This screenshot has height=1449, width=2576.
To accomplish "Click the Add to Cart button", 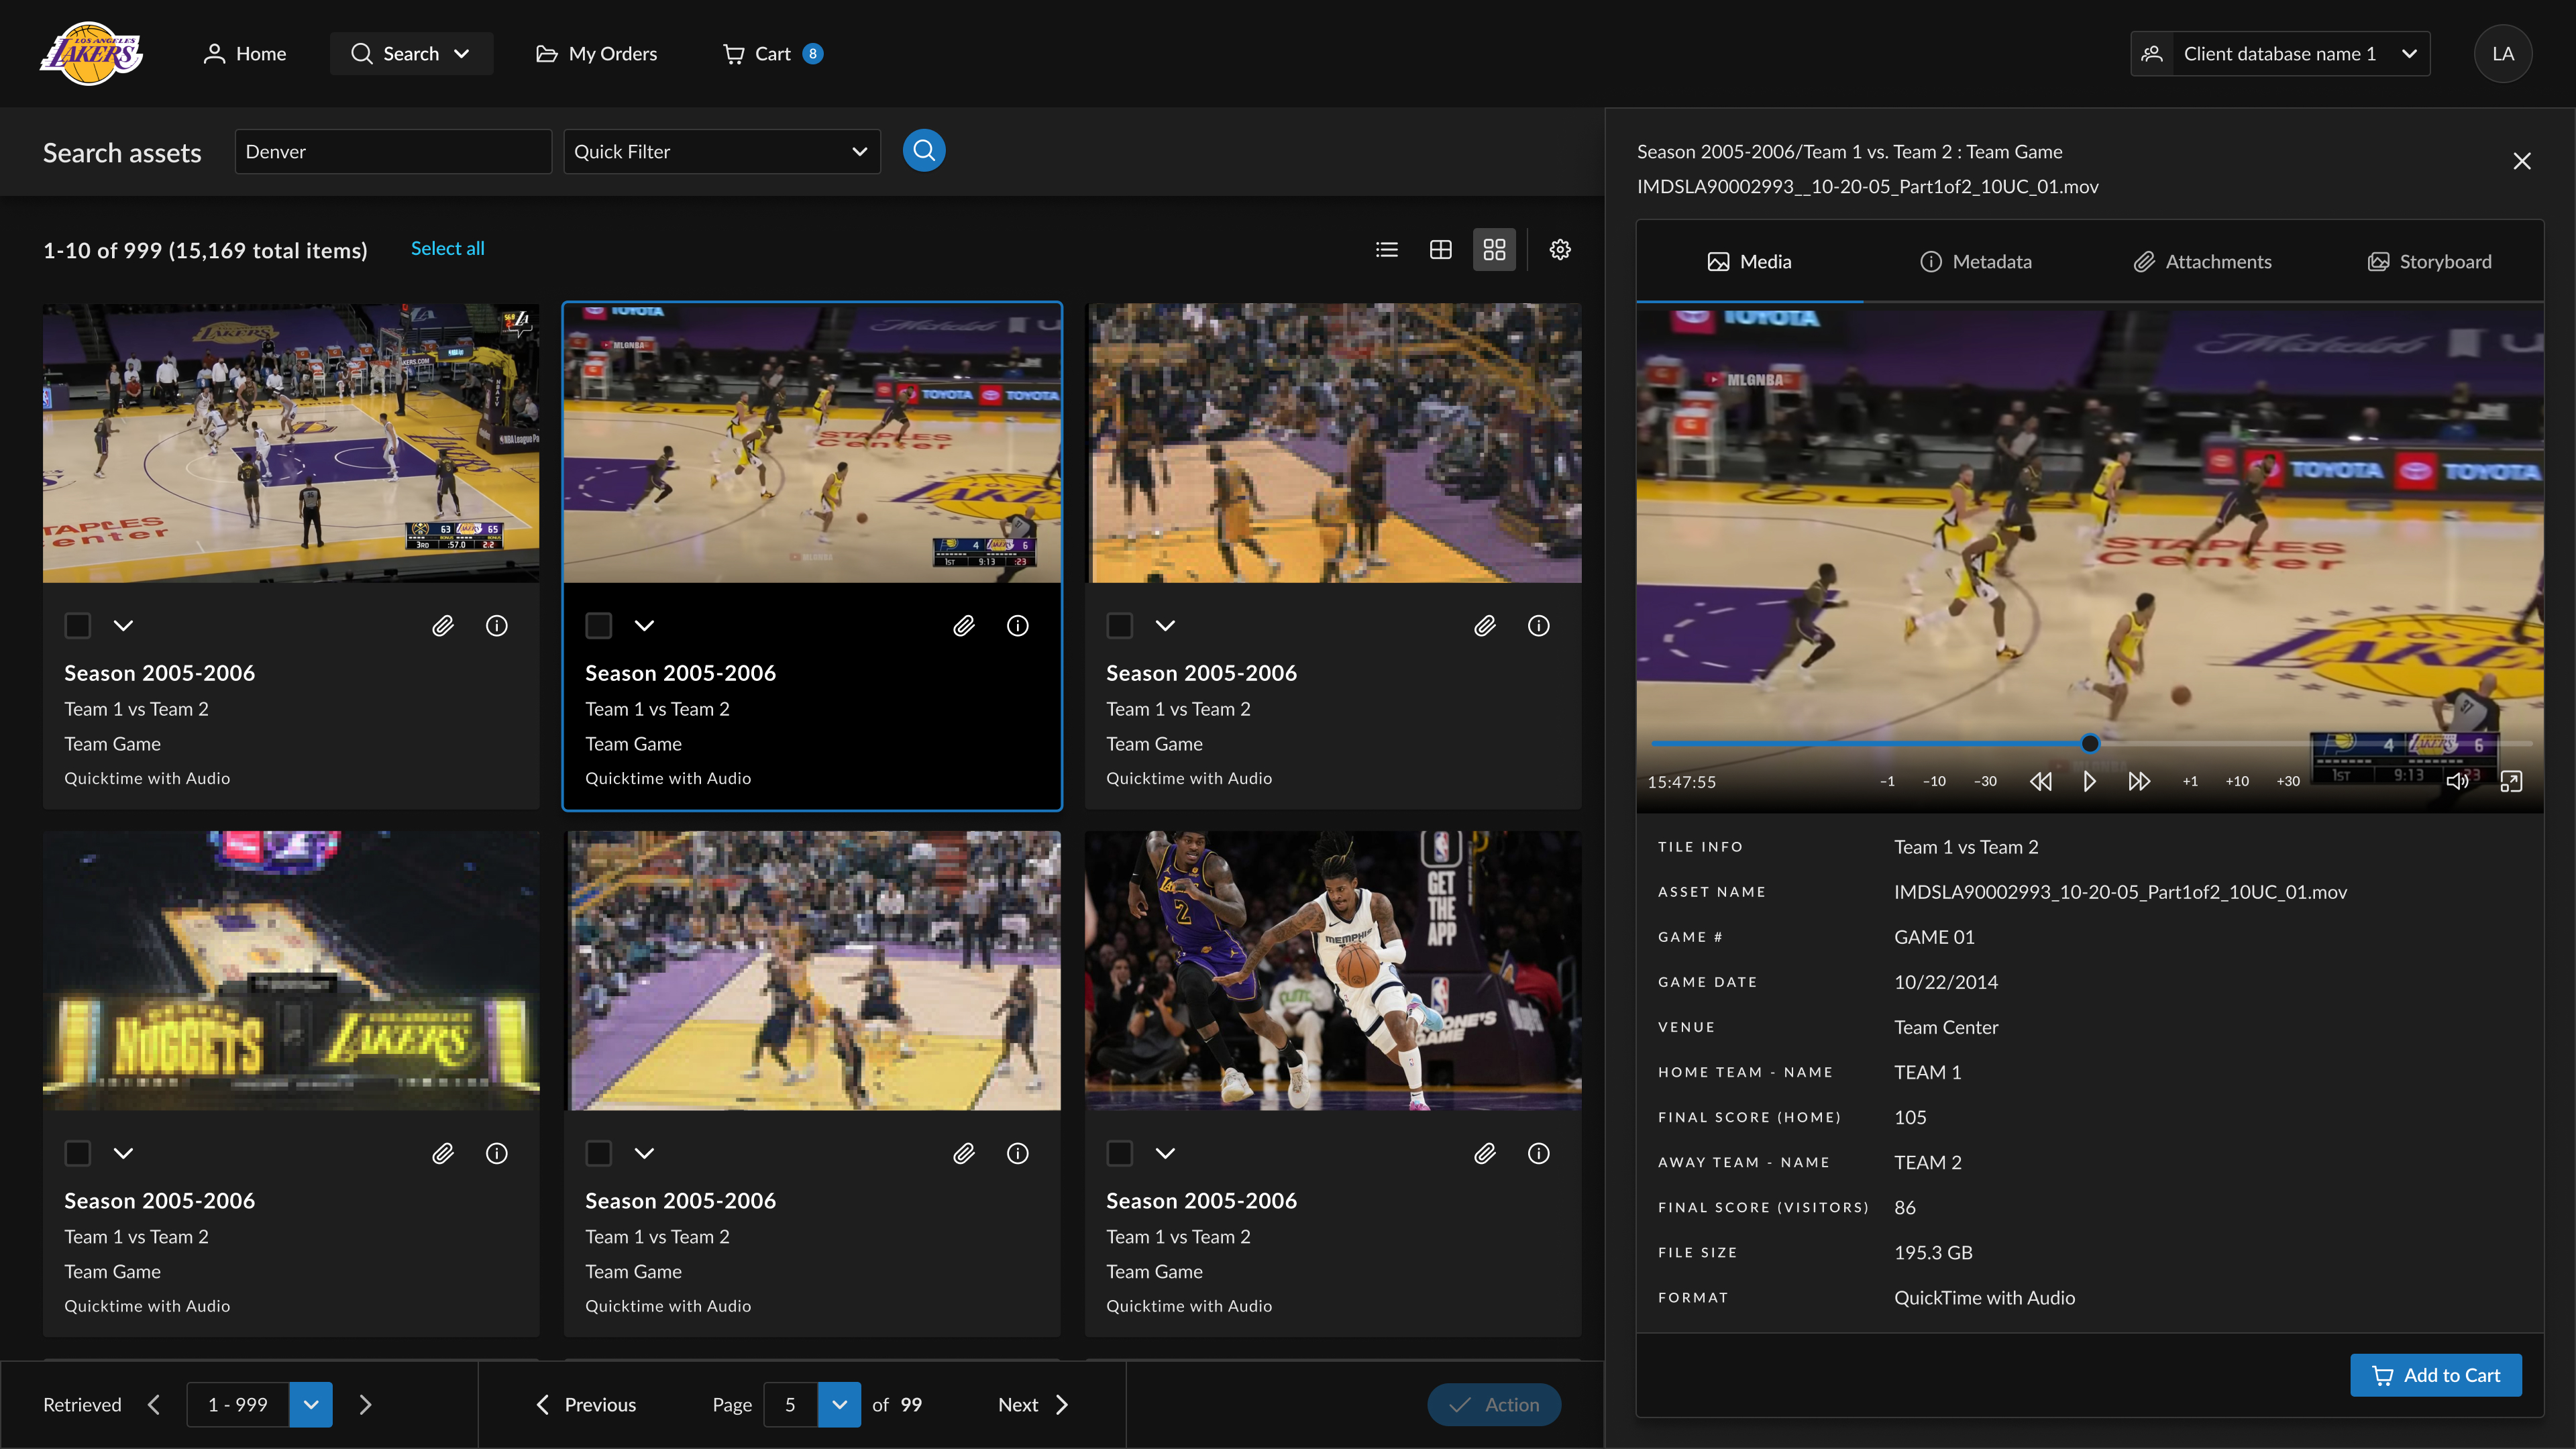I will (2435, 1375).
